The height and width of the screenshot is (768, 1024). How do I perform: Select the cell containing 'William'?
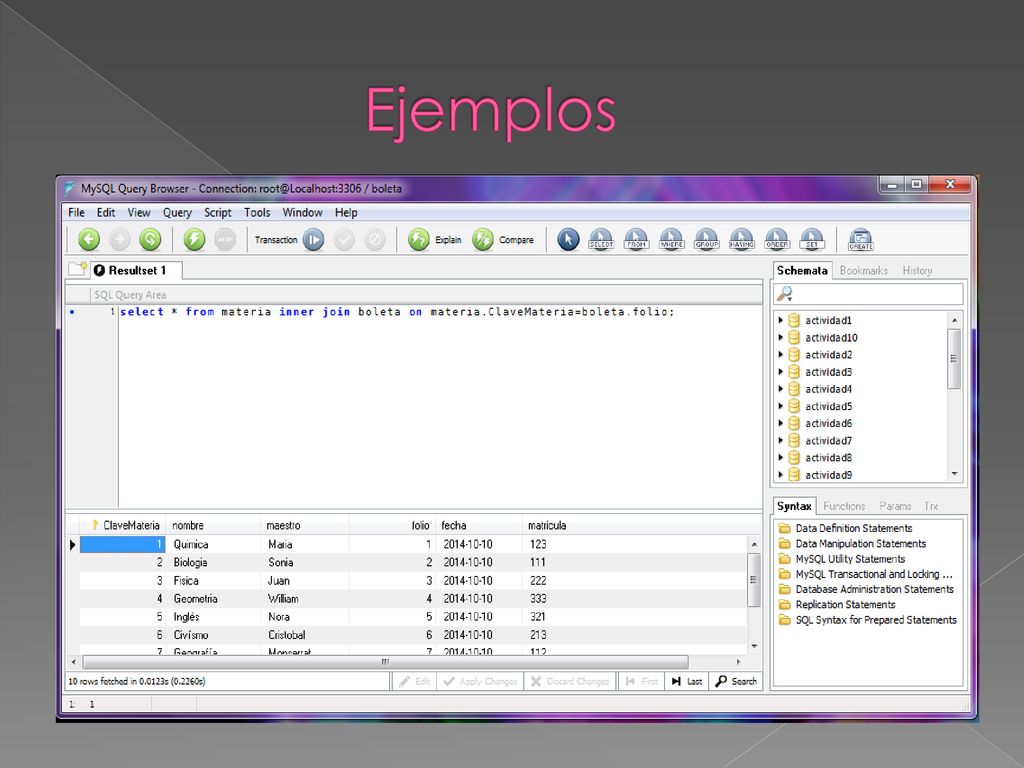coord(305,598)
